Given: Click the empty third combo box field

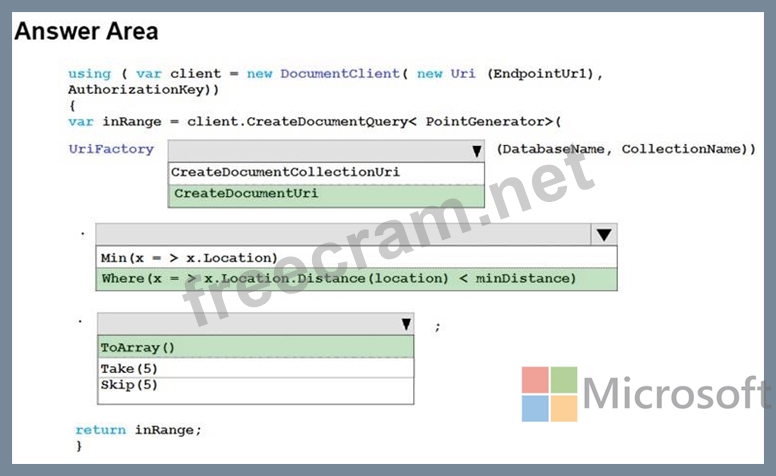Looking at the screenshot, I should [x=246, y=324].
